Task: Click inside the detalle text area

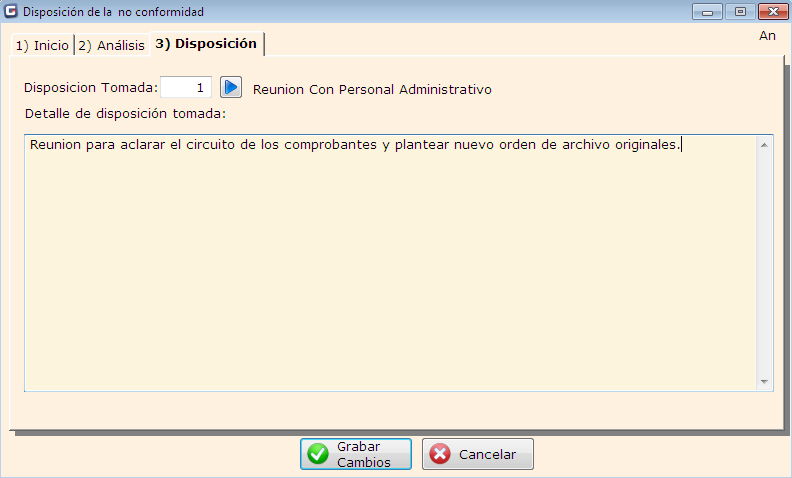Action: [x=390, y=270]
